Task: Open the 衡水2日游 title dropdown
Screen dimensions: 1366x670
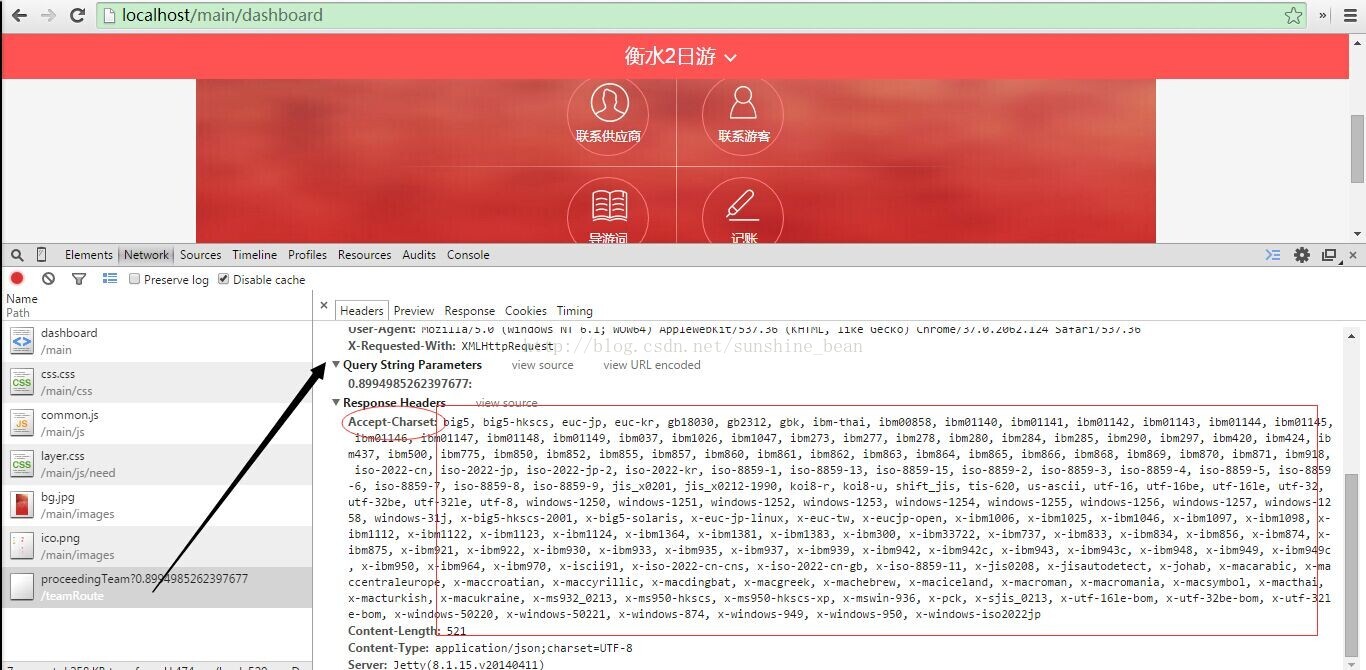Action: click(681, 57)
